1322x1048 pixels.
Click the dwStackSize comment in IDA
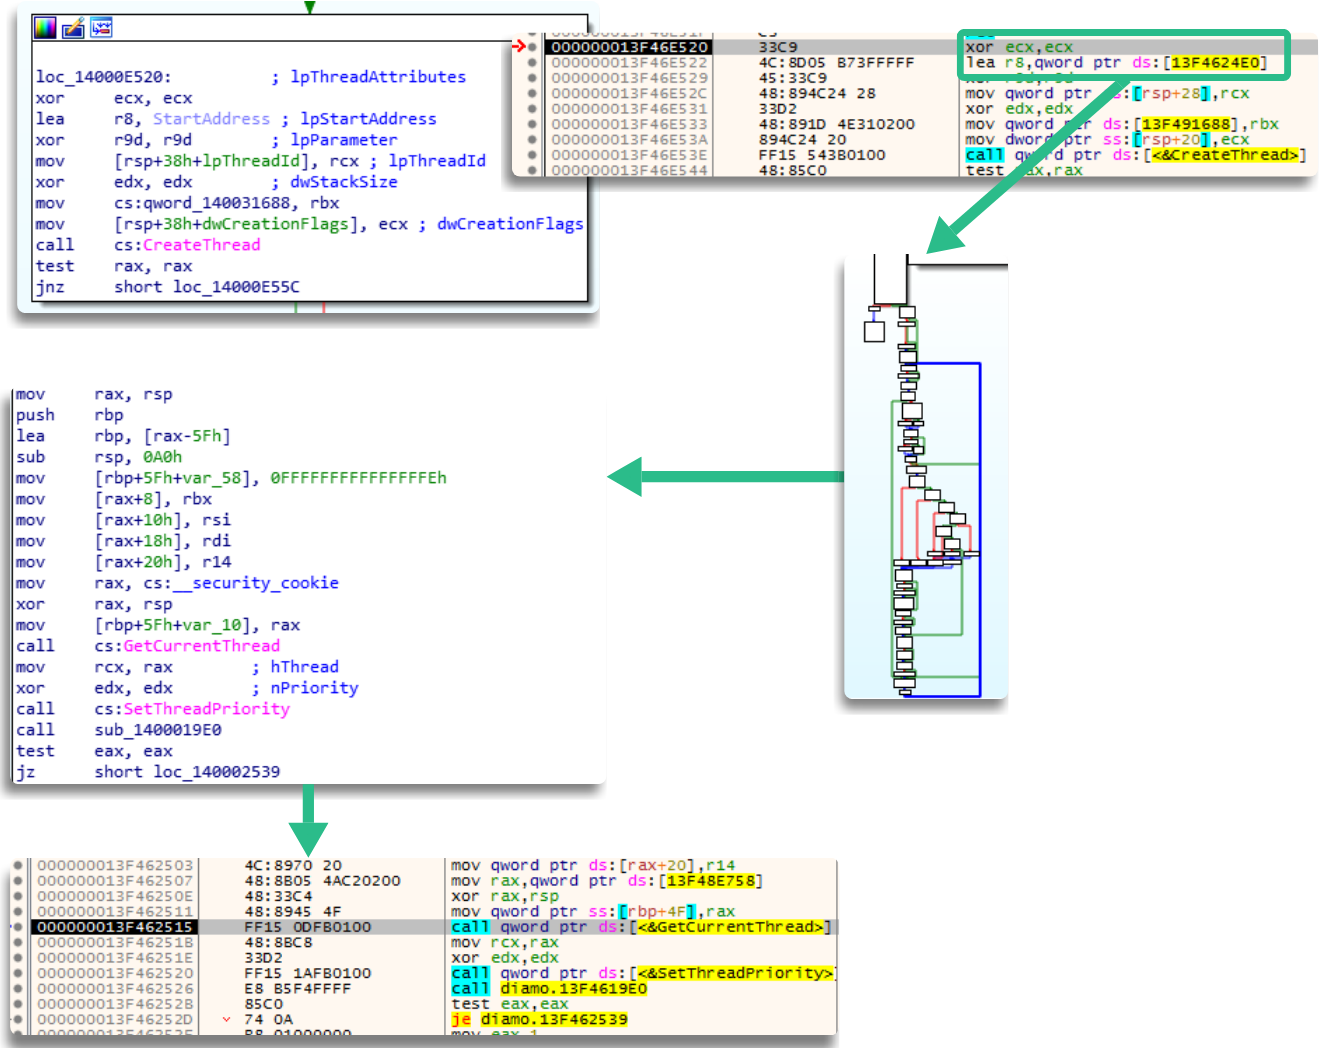point(334,182)
